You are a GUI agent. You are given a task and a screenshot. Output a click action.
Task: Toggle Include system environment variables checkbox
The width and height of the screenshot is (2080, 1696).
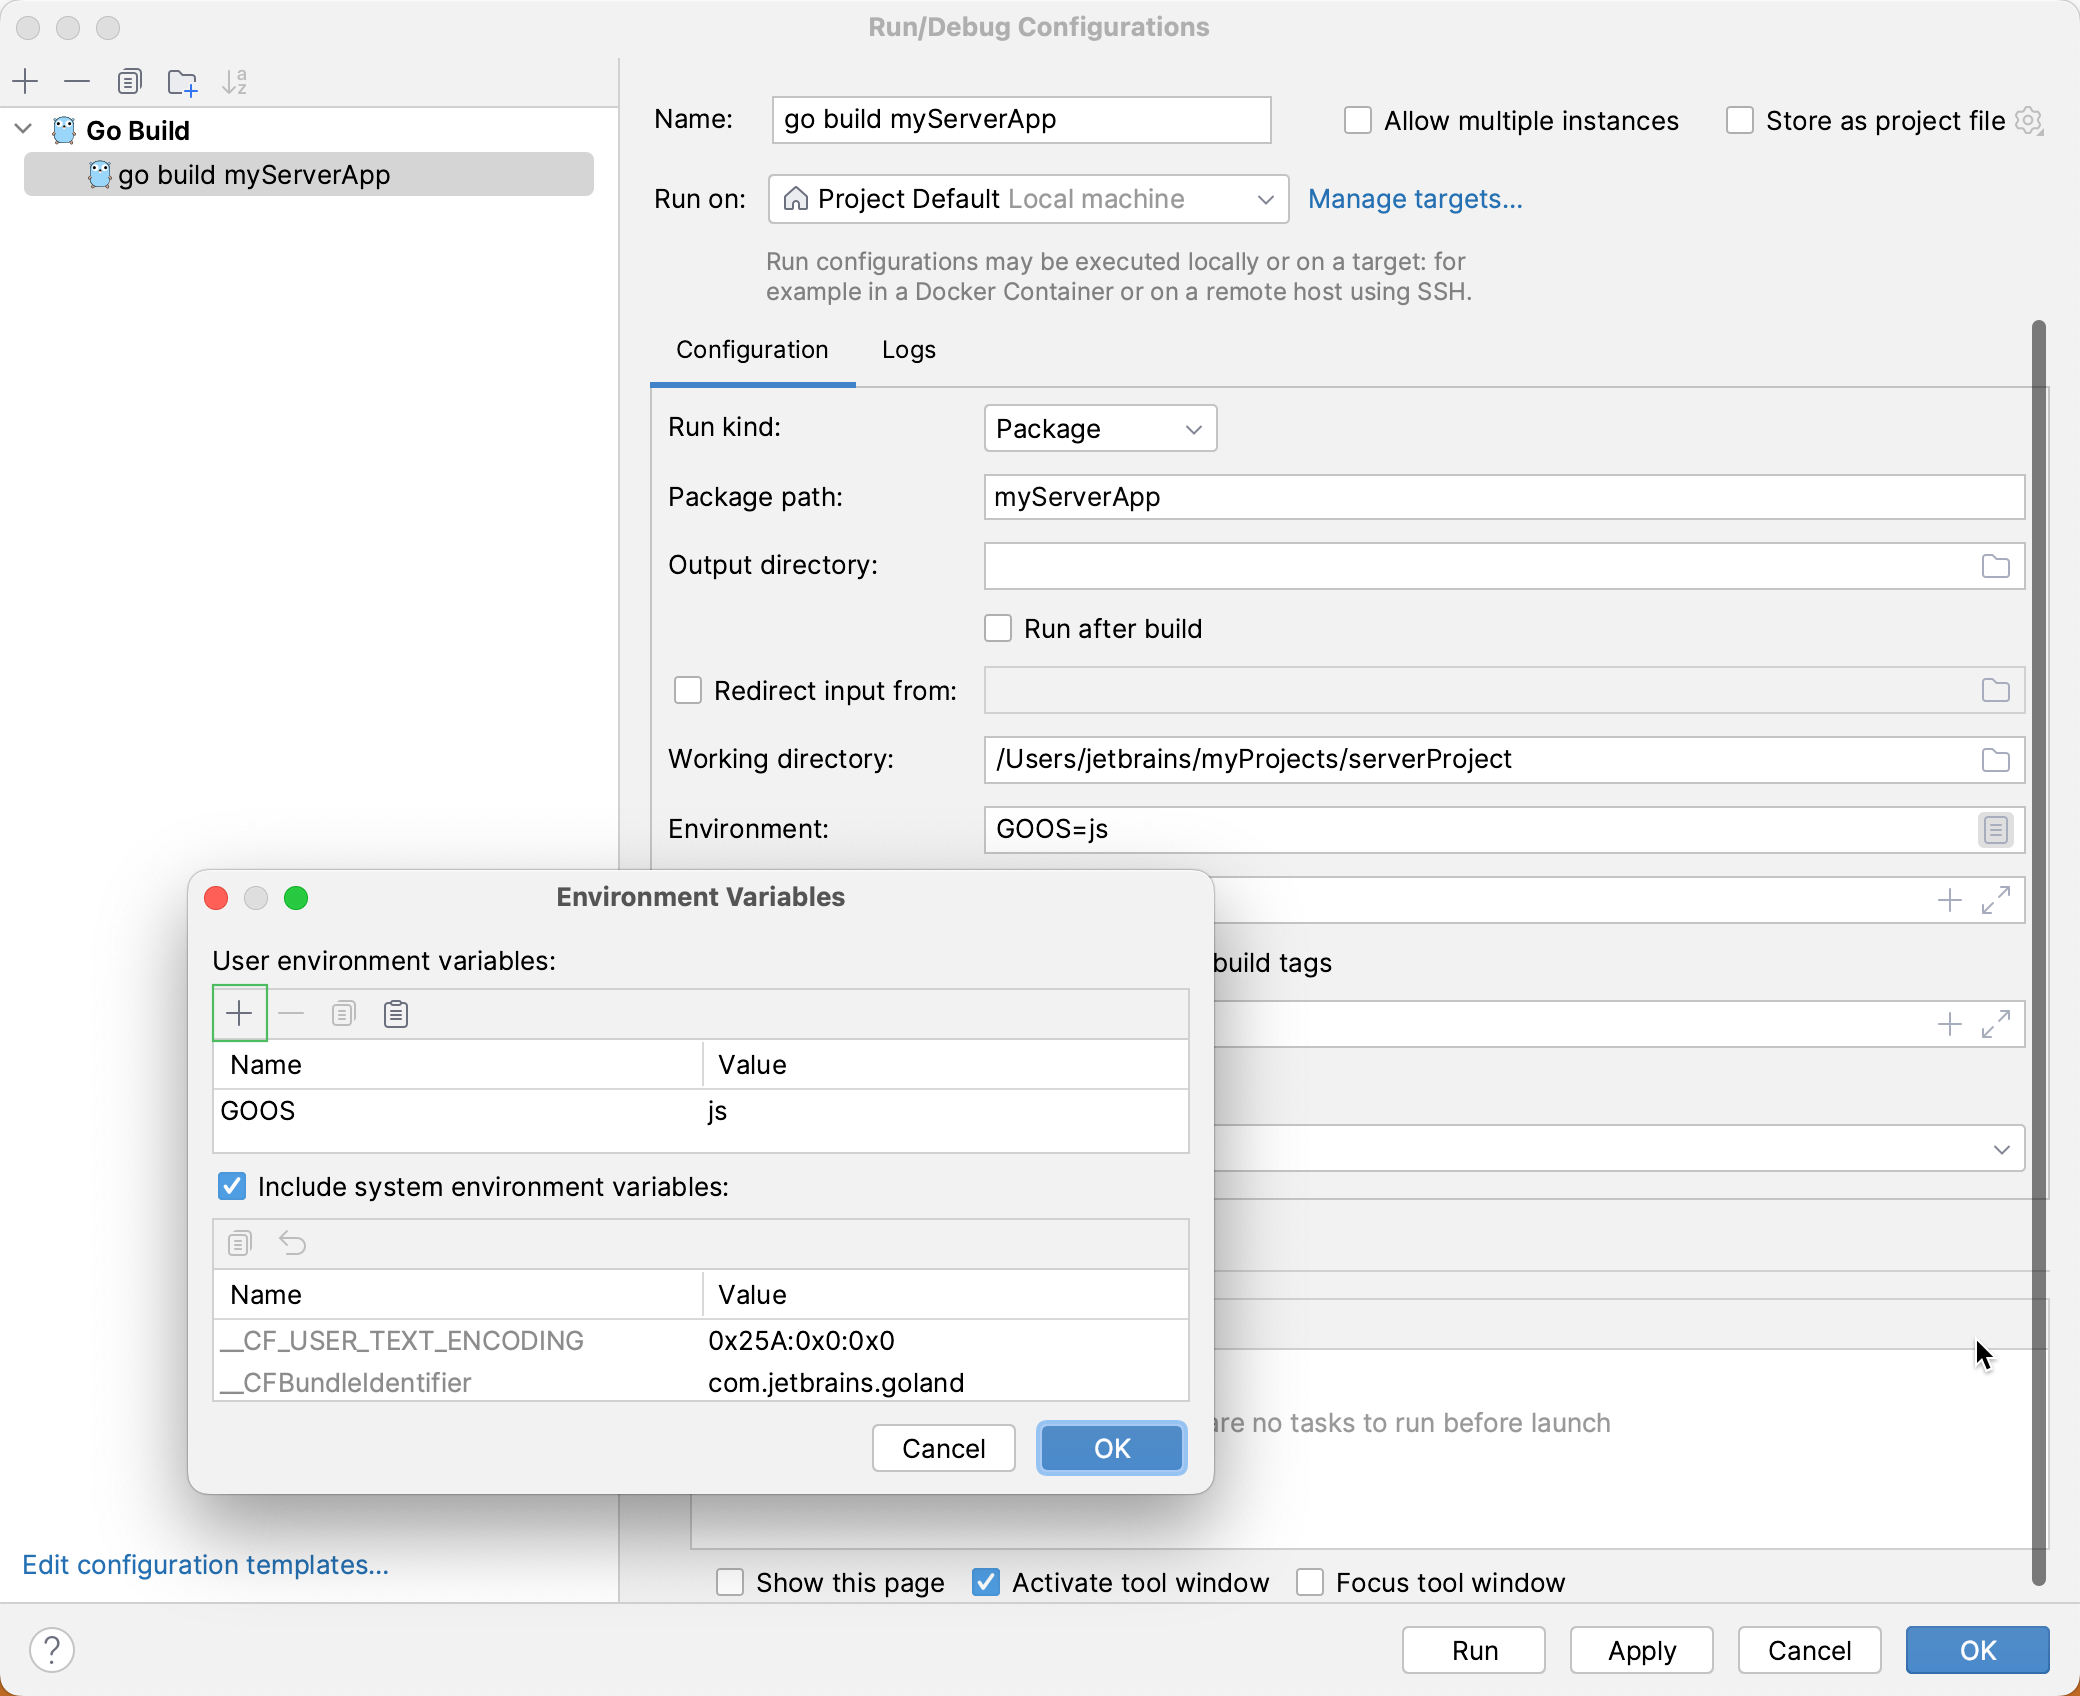[230, 1187]
